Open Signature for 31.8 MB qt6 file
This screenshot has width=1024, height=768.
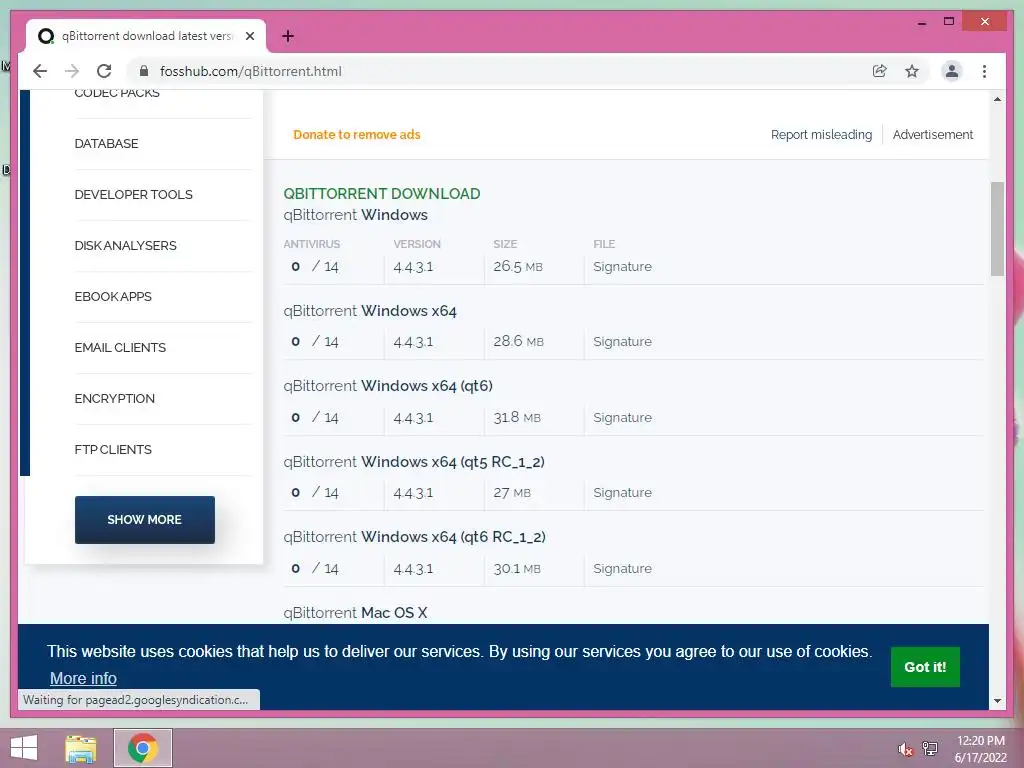[622, 417]
